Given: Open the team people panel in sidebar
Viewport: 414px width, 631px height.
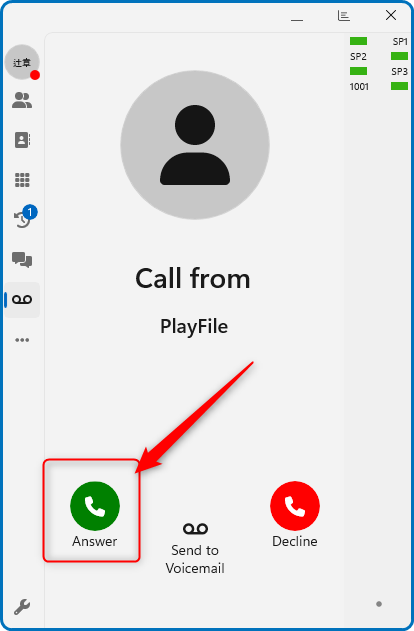Looking at the screenshot, I should 22,100.
